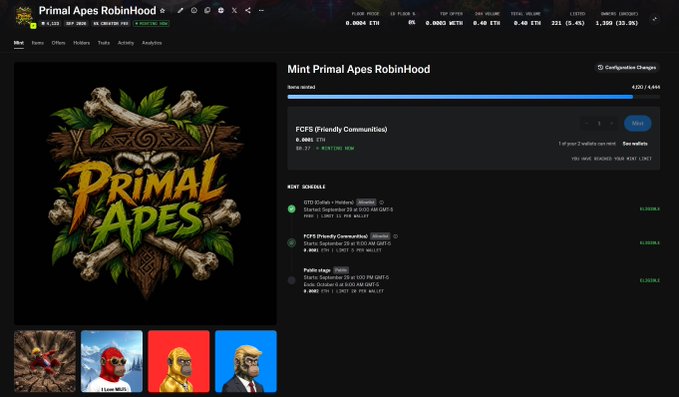Select the gold ape on red thumbnail
Viewport: 679px width, 397px height.
point(179,361)
